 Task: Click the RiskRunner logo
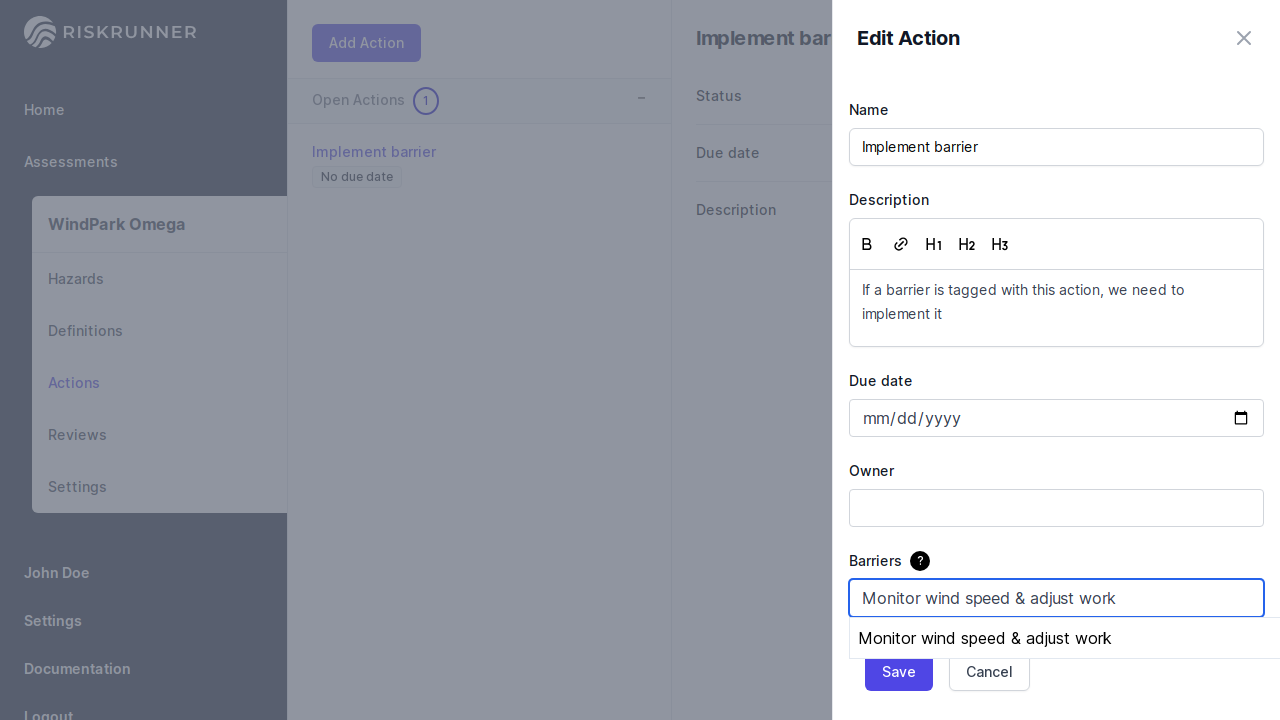110,32
